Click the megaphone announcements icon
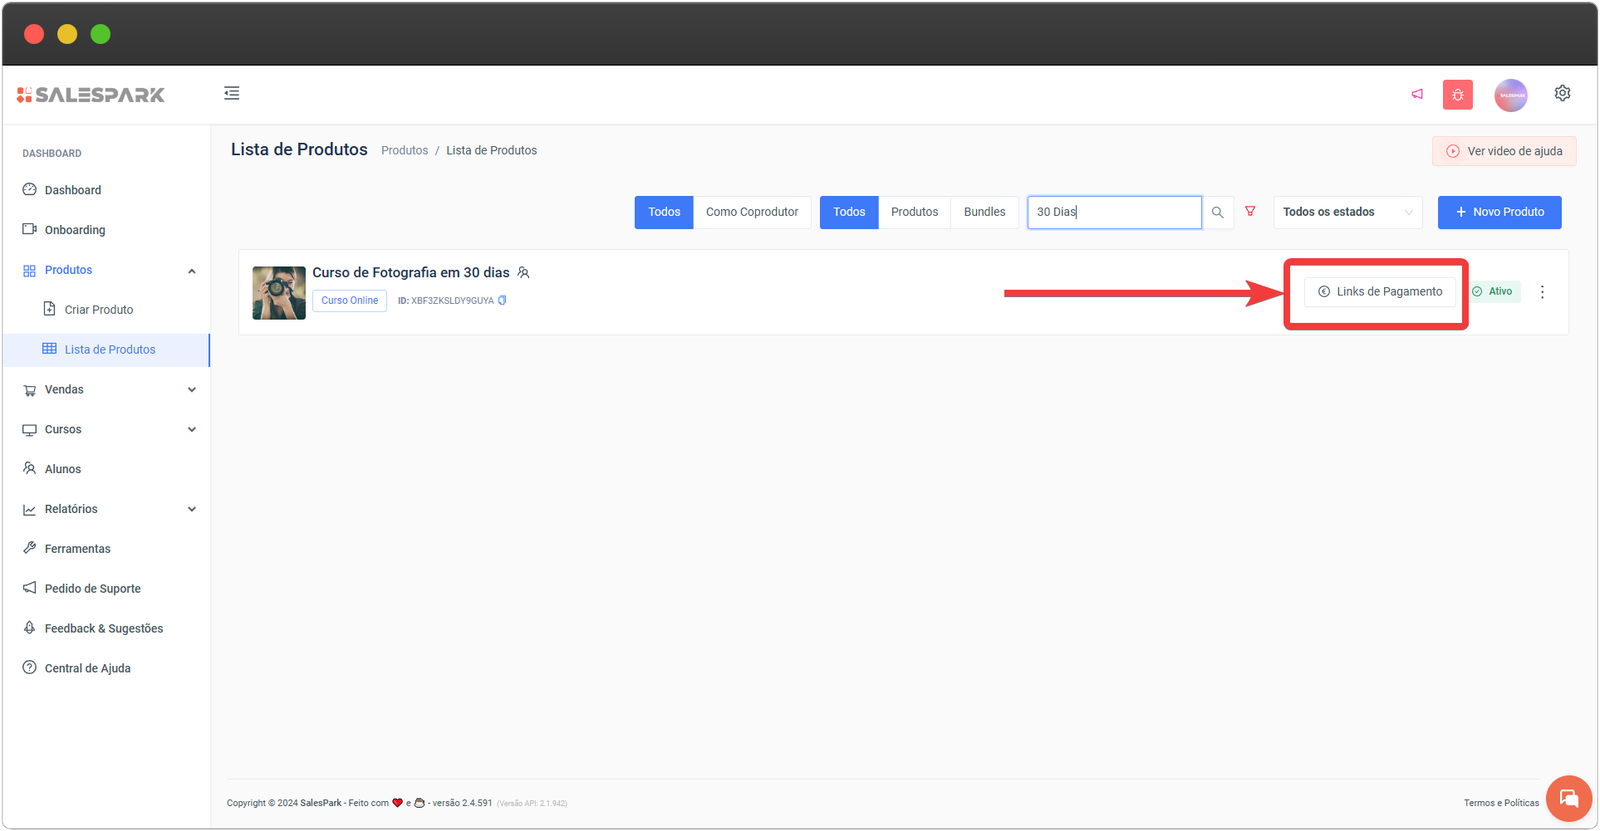Image resolution: width=1600 pixels, height=831 pixels. click(x=1417, y=94)
